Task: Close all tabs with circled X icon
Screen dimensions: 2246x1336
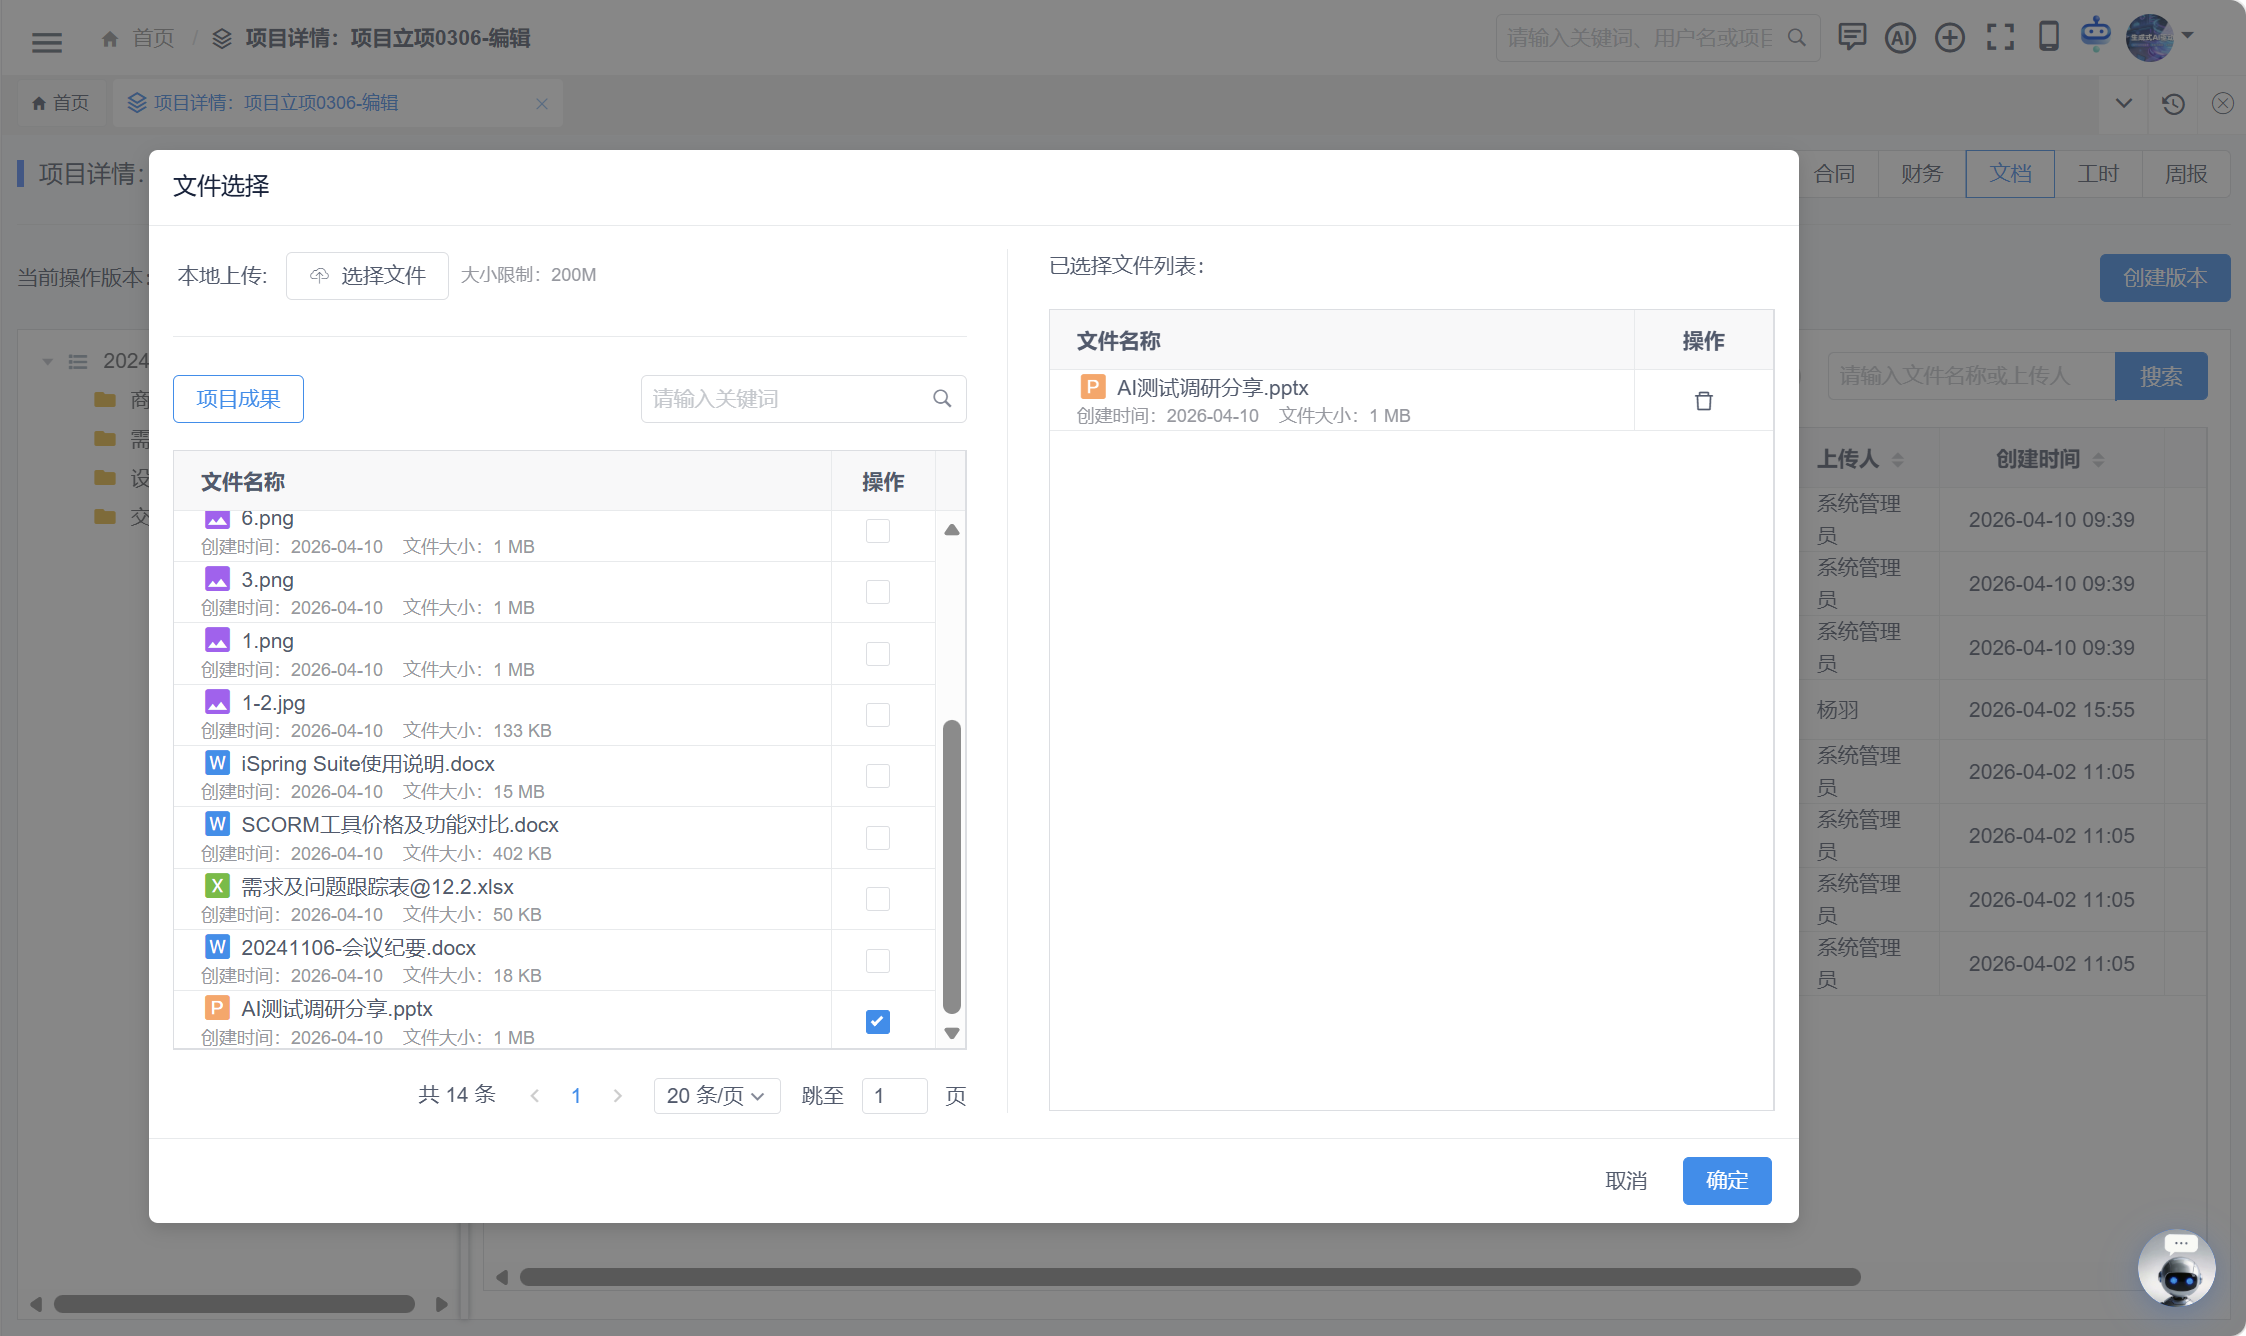Action: pos(2222,103)
